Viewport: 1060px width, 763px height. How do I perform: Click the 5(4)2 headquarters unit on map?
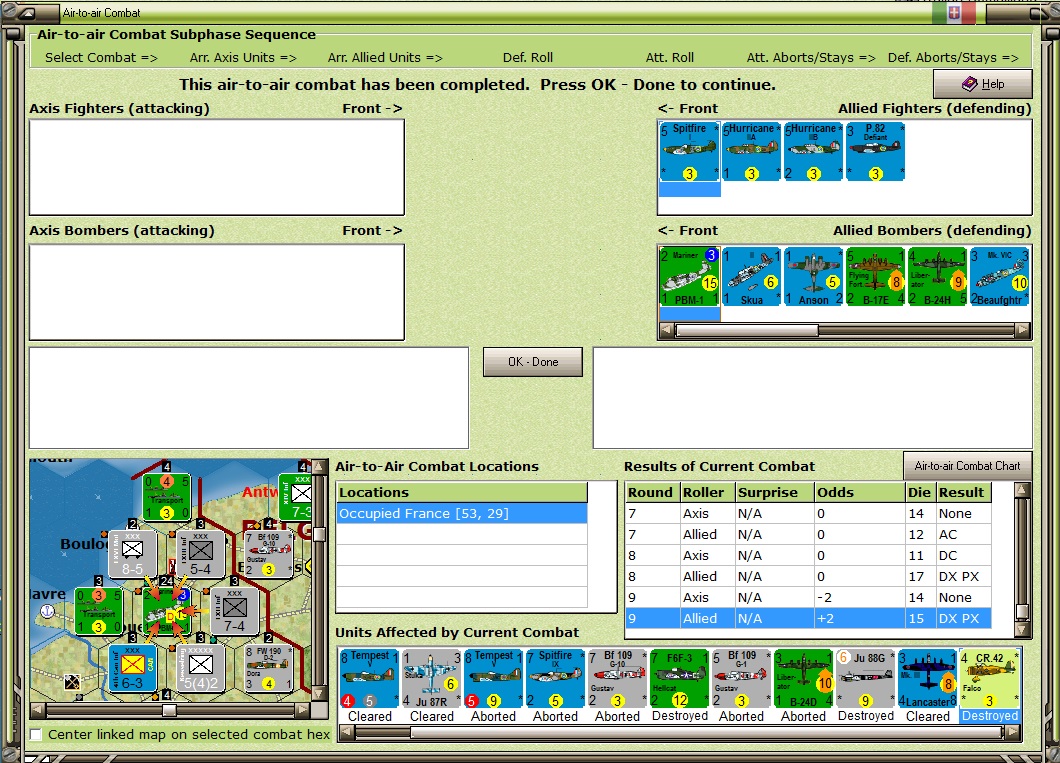click(x=201, y=668)
